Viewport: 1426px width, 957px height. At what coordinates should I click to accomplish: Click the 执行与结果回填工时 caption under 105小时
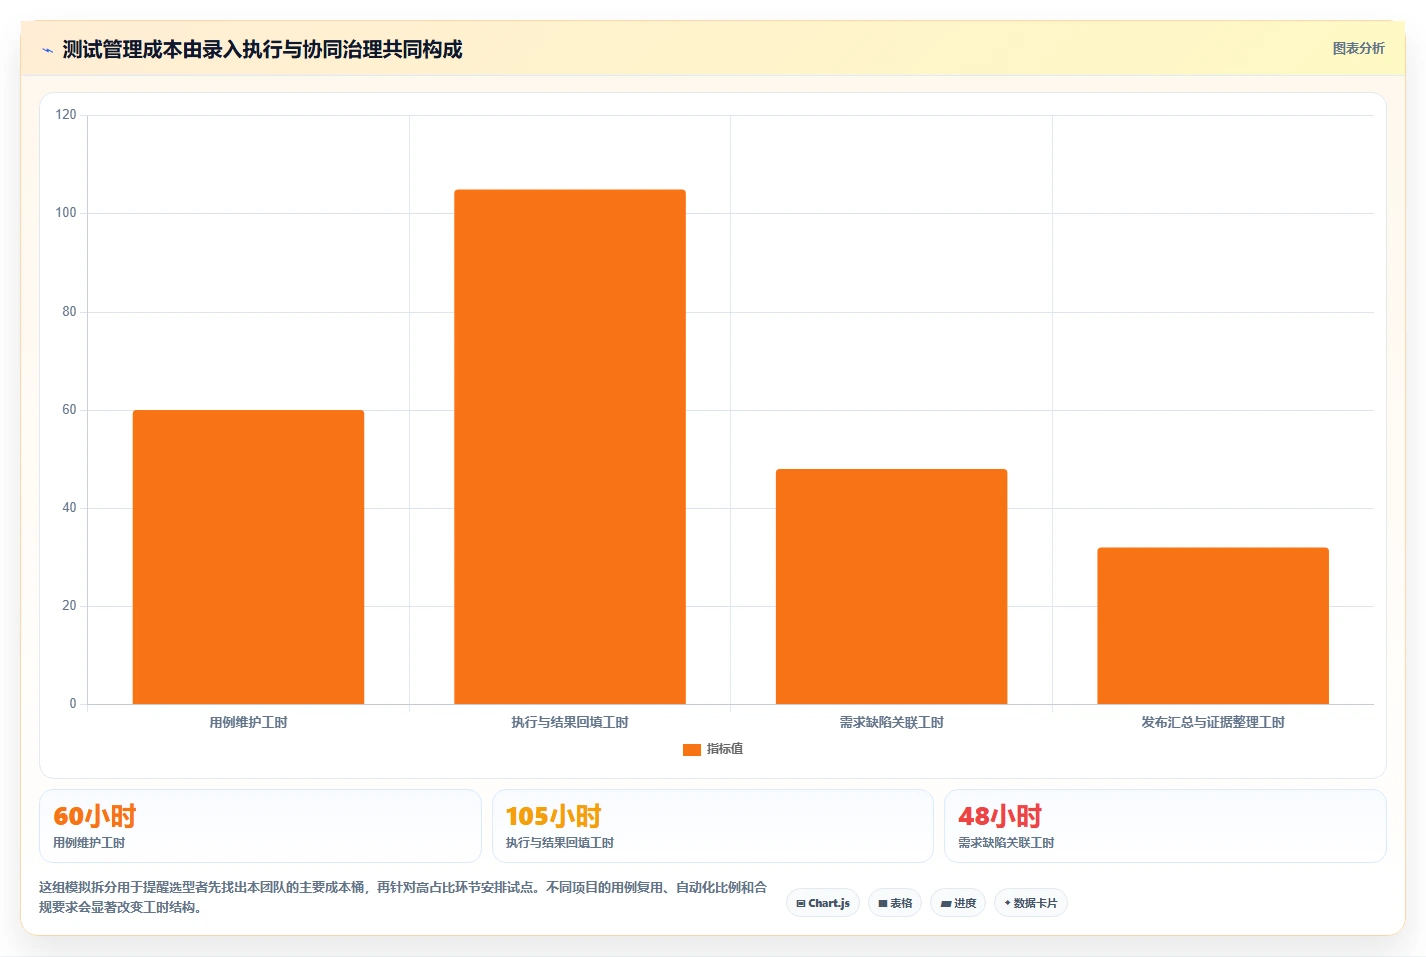point(560,843)
